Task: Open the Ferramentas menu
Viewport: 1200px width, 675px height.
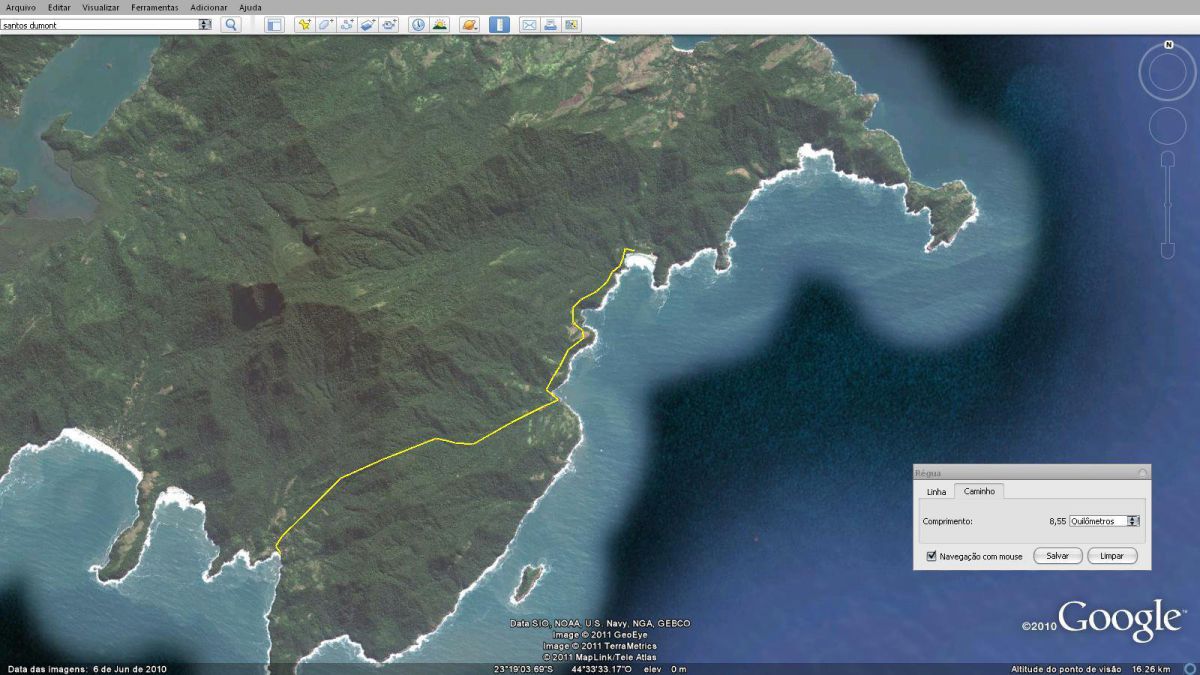Action: click(x=154, y=7)
